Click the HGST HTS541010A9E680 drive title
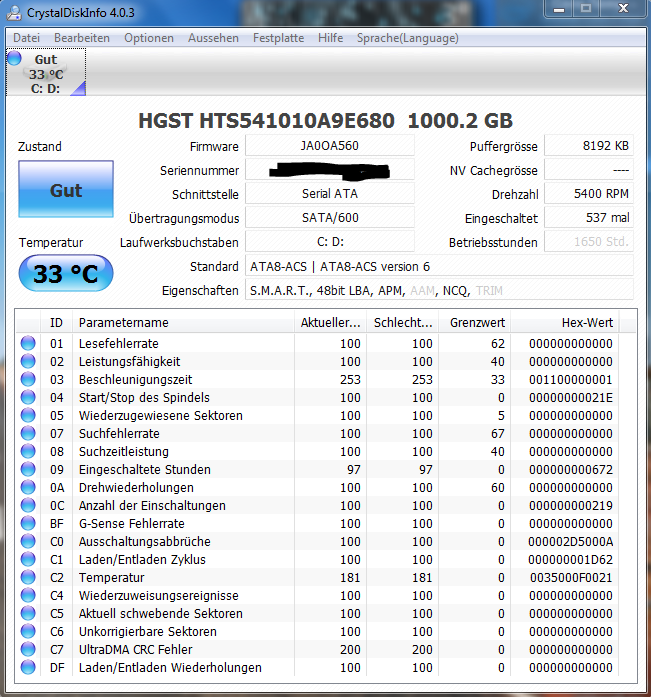 (325, 120)
